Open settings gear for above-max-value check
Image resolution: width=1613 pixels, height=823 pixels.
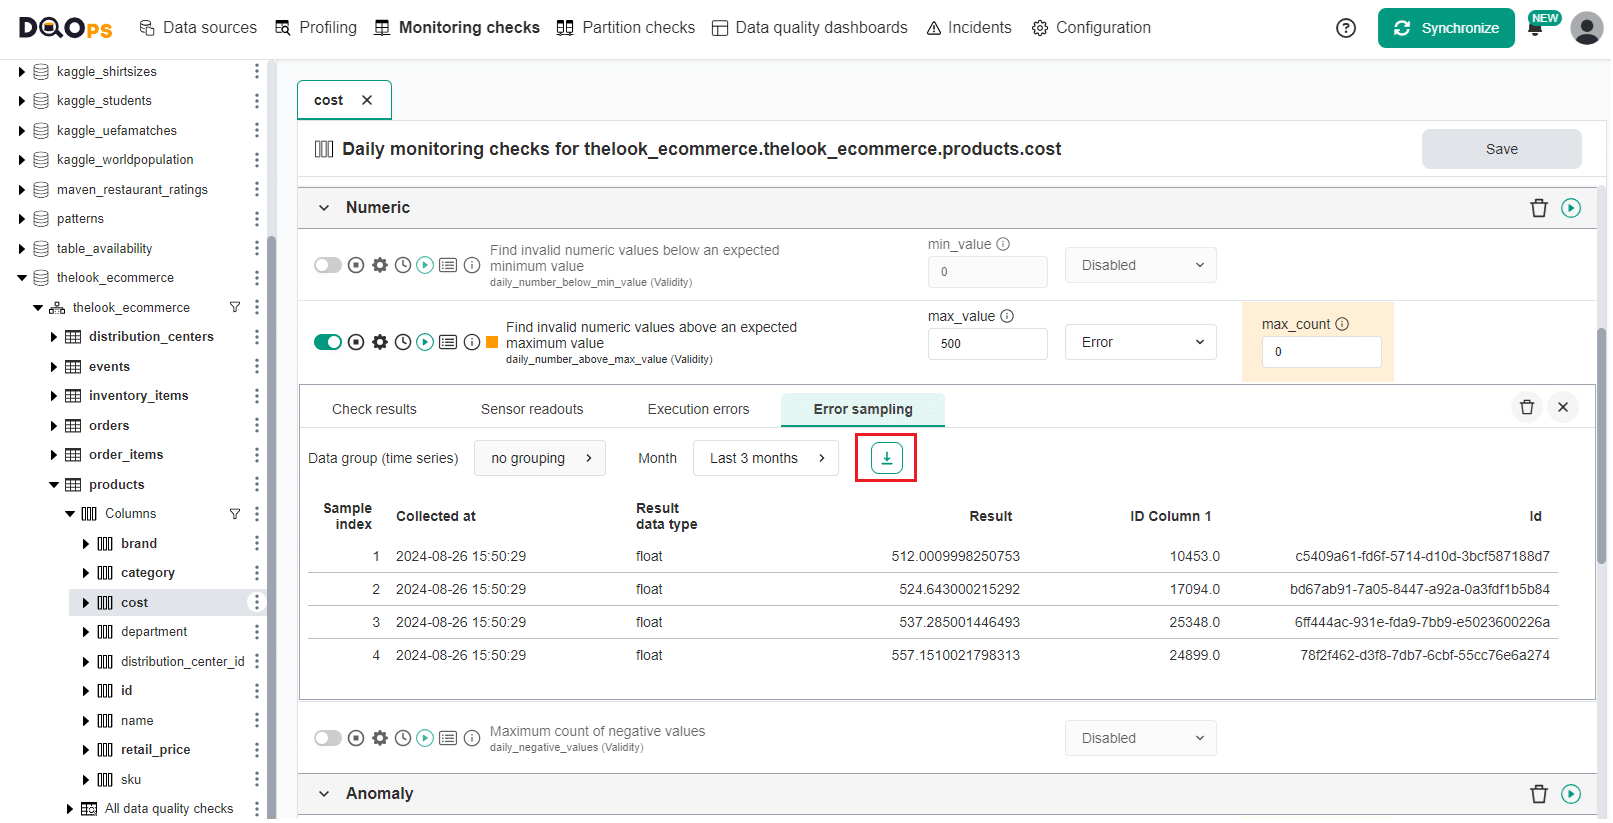380,342
